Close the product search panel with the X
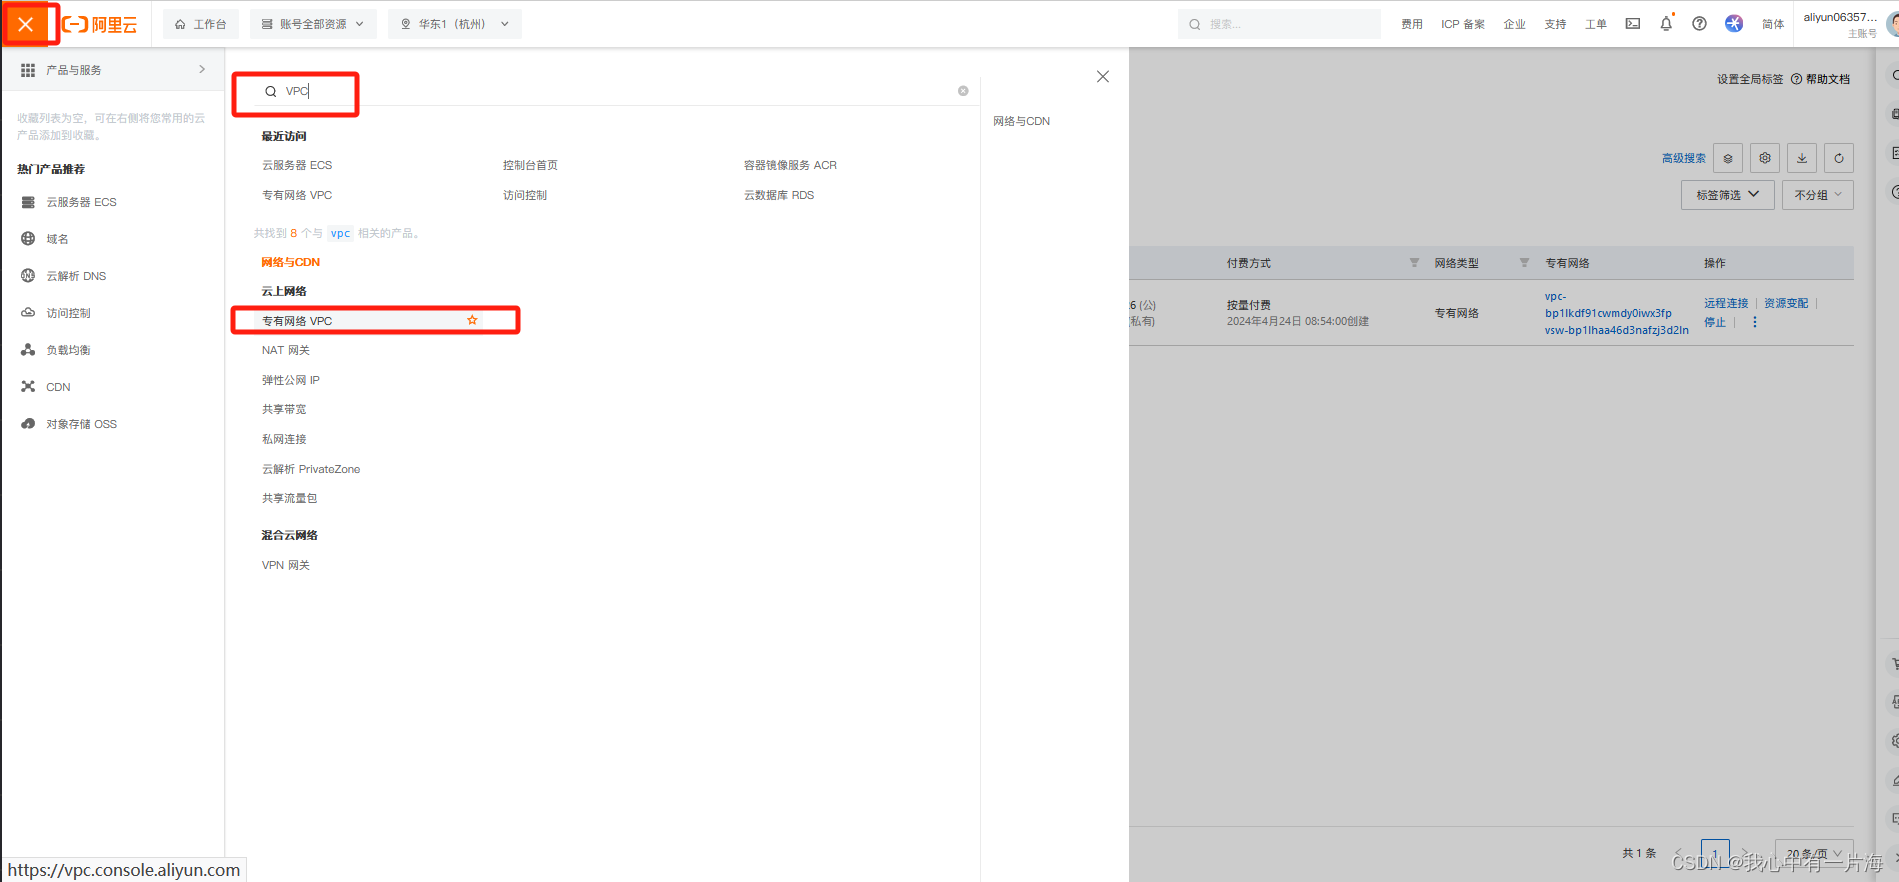Image resolution: width=1899 pixels, height=882 pixels. [x=1103, y=77]
